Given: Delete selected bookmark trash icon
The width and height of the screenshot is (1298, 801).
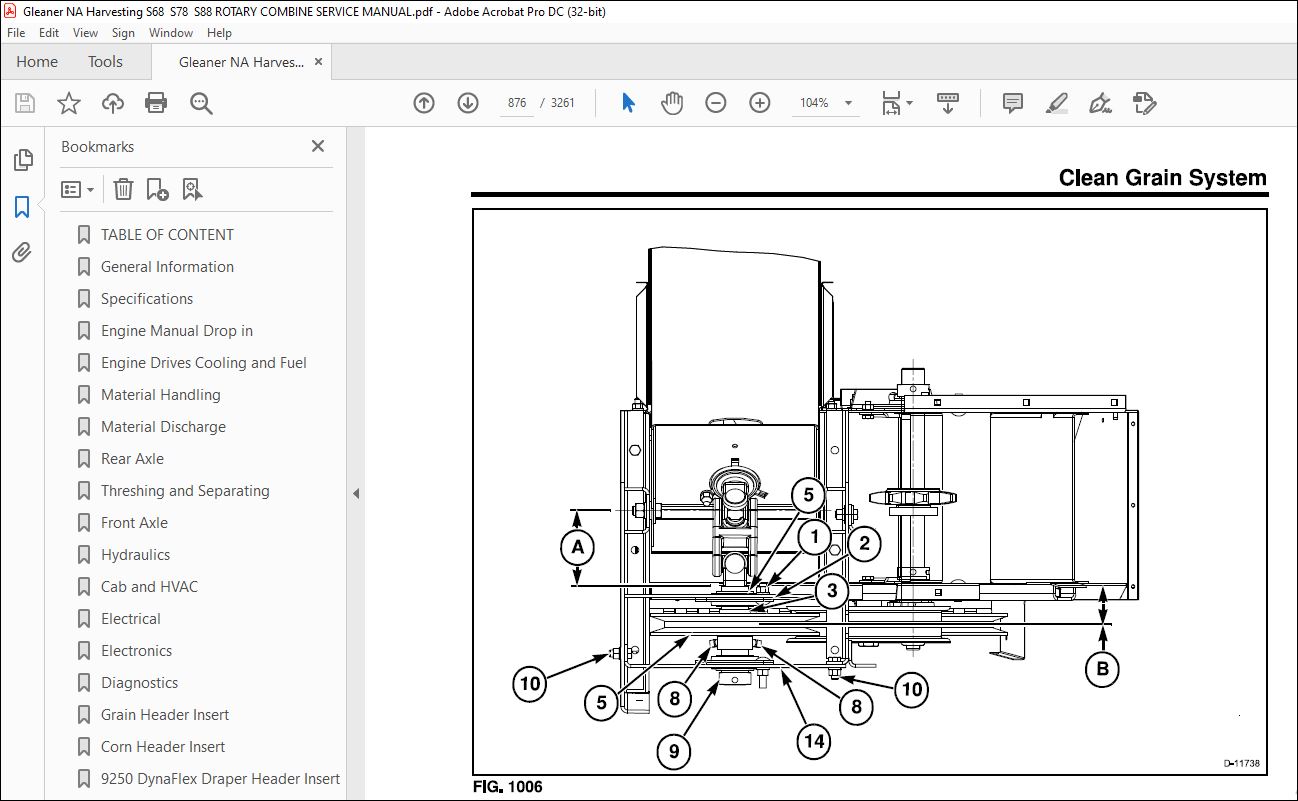Looking at the screenshot, I should pyautogui.click(x=123, y=189).
